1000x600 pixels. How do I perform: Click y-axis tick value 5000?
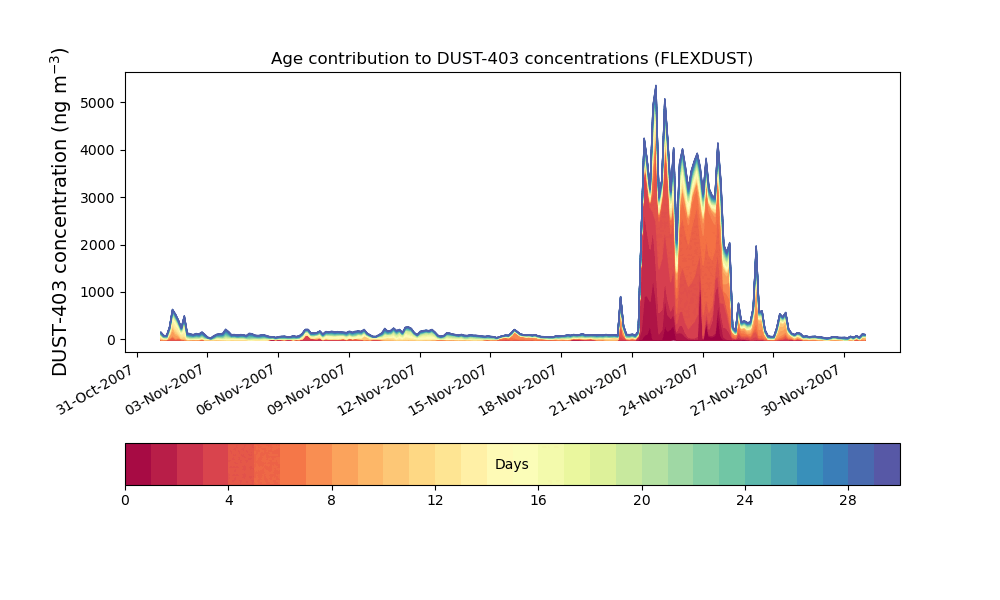pos(98,103)
